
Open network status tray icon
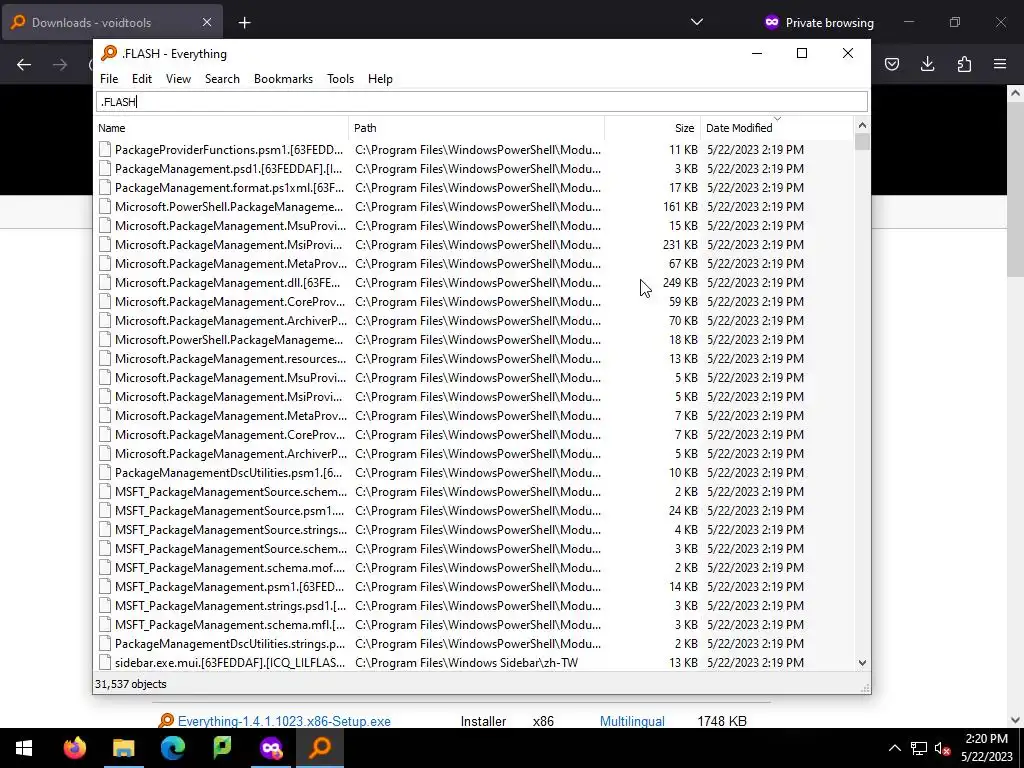click(919, 748)
